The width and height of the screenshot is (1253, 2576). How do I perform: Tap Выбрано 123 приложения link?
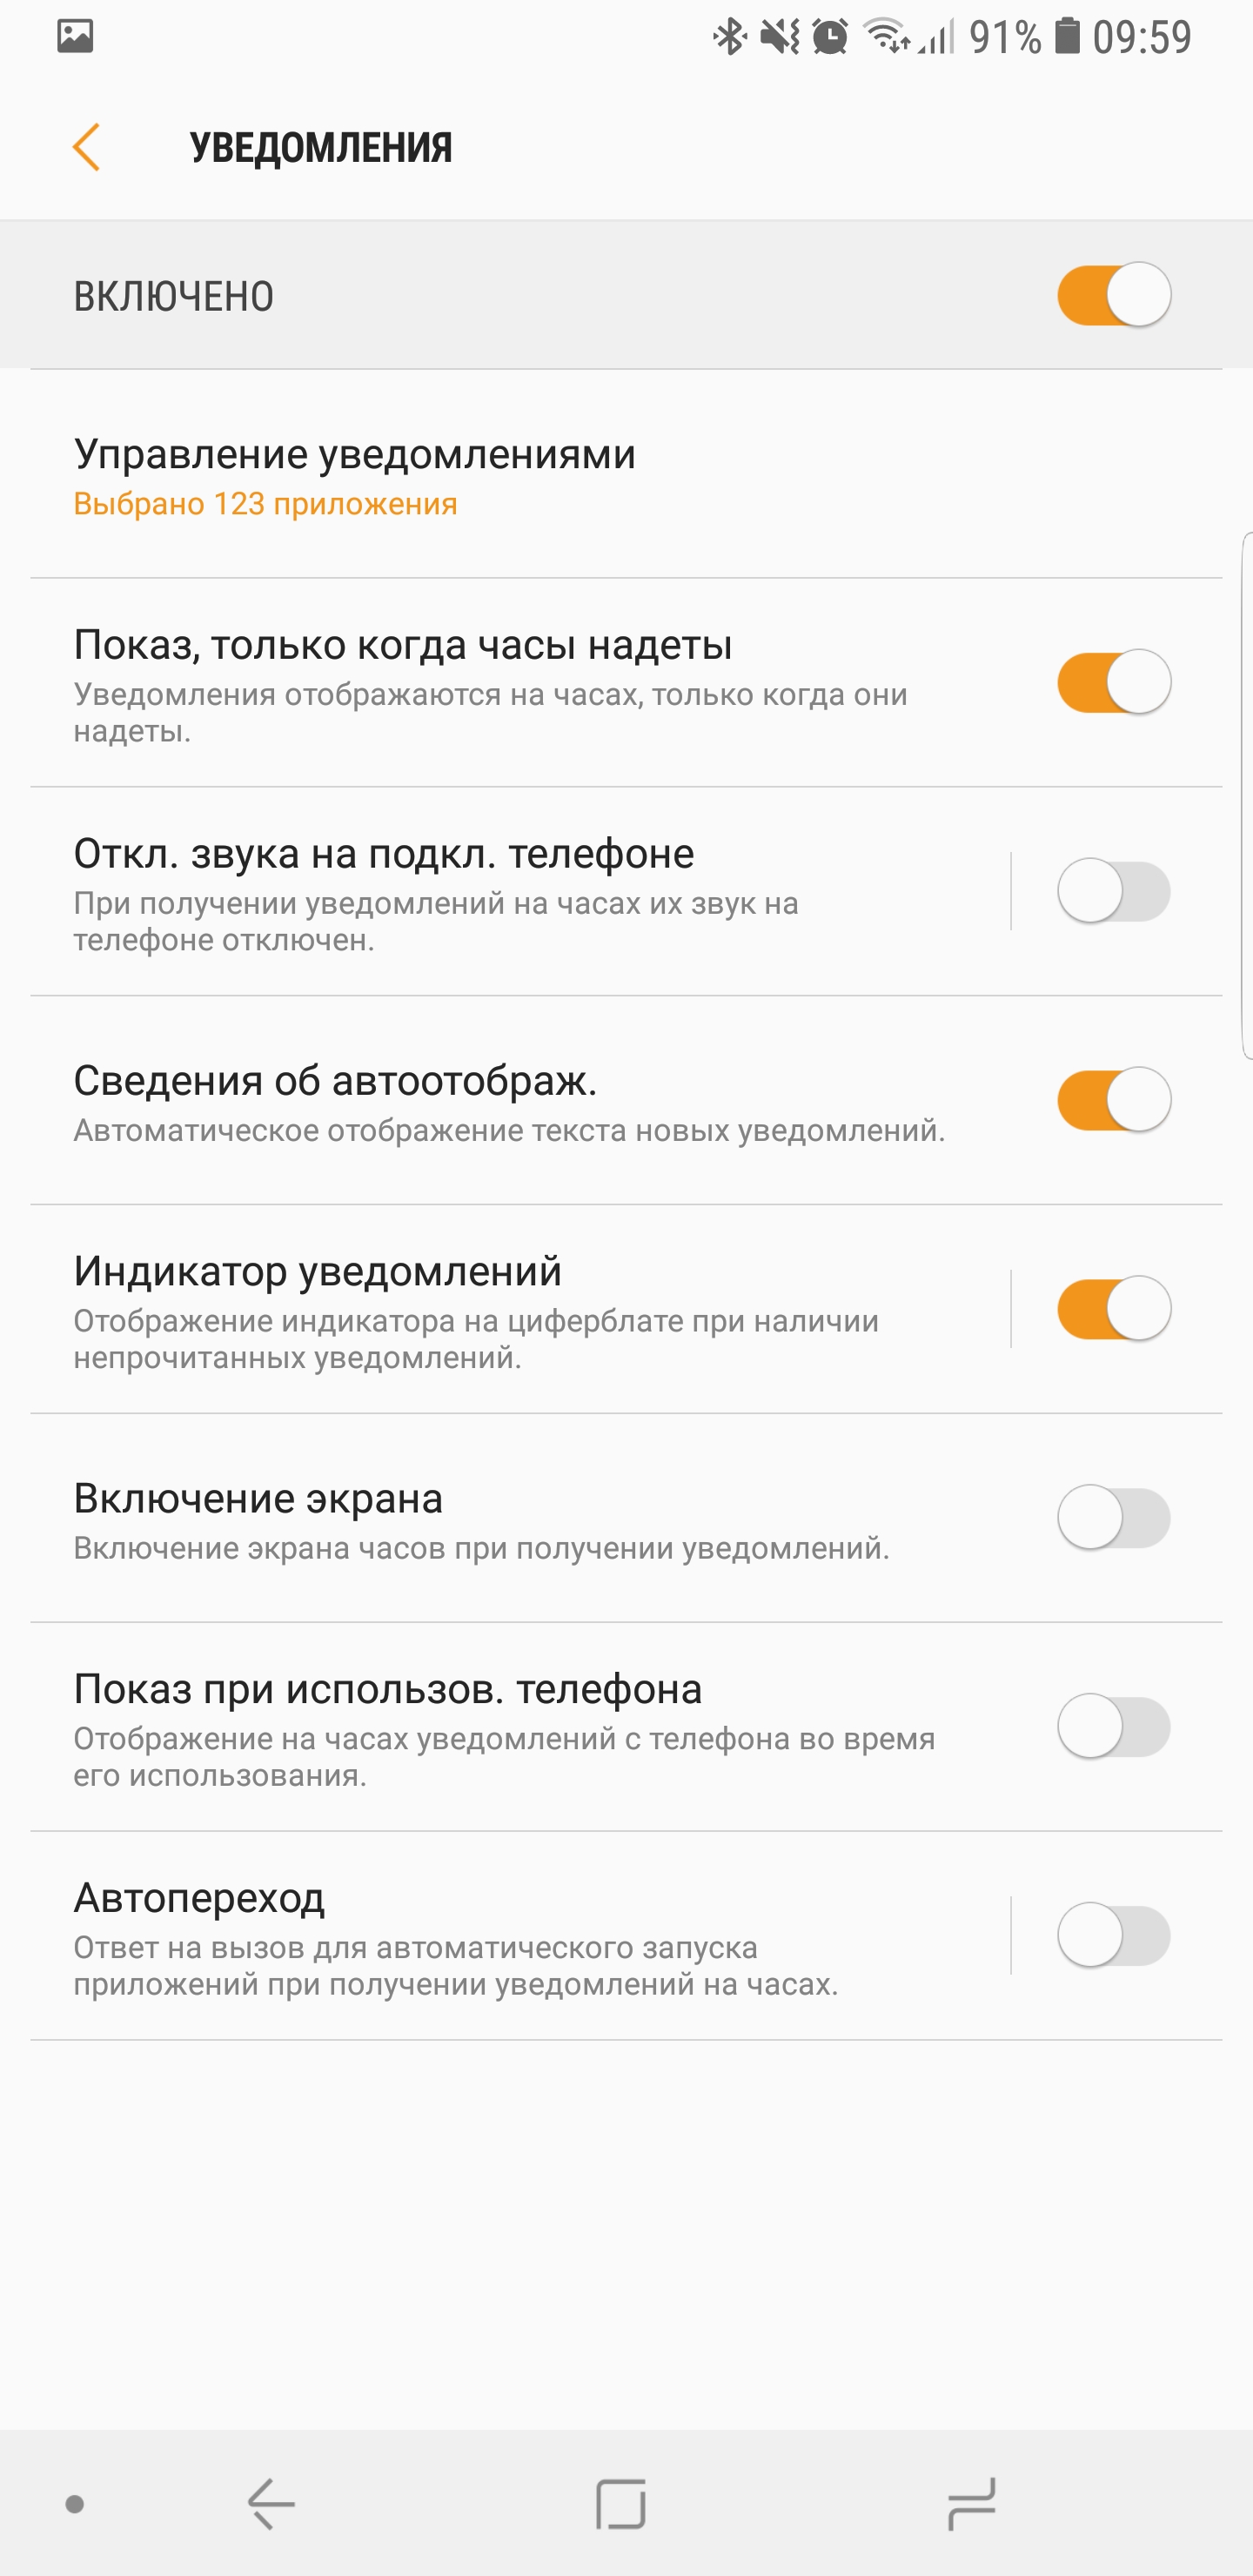coord(266,504)
